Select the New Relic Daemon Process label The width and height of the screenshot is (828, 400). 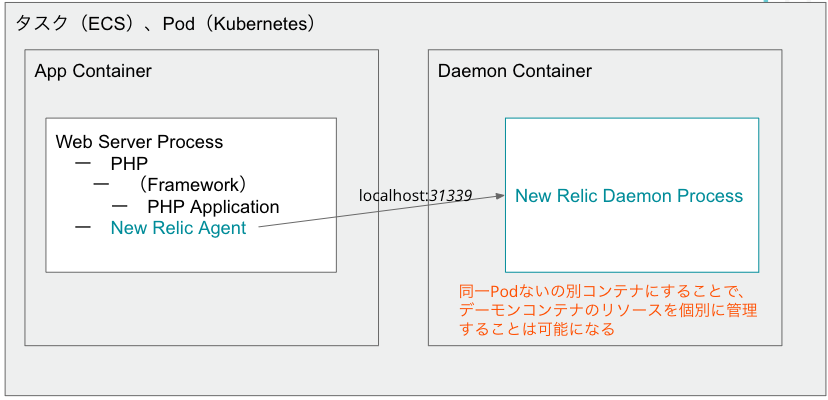coord(629,196)
